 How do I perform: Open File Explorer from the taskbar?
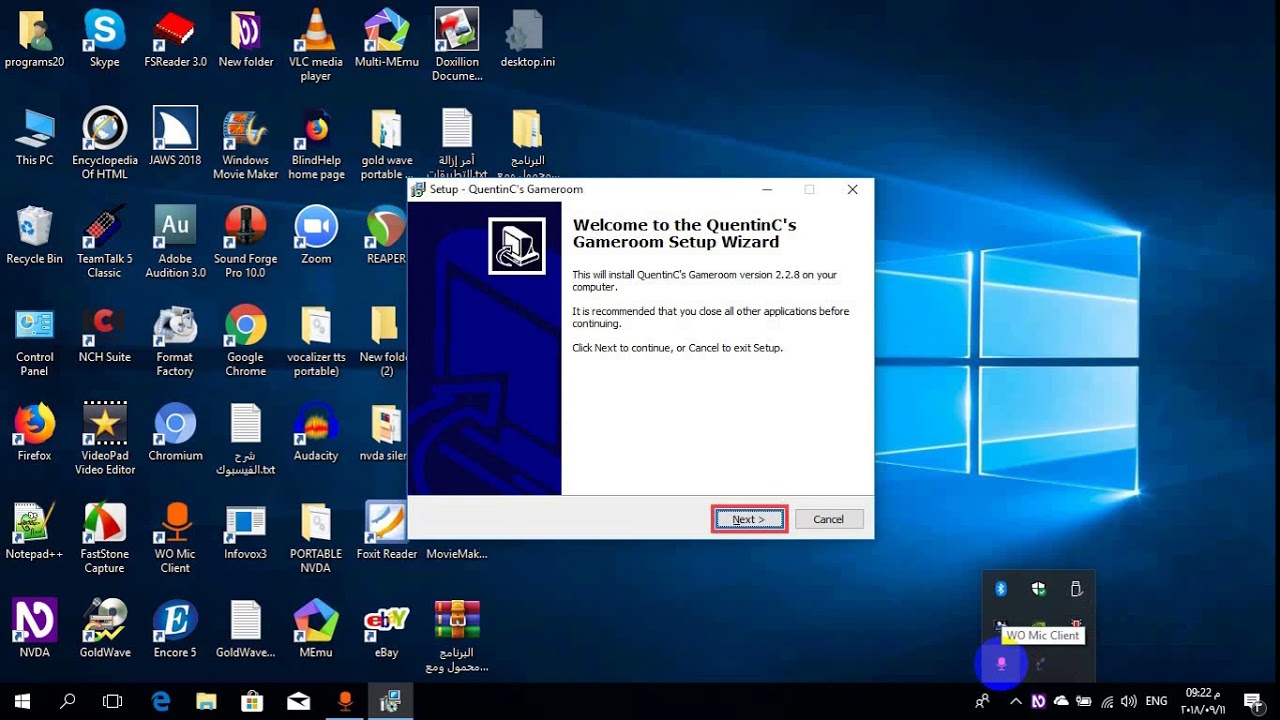[x=207, y=702]
